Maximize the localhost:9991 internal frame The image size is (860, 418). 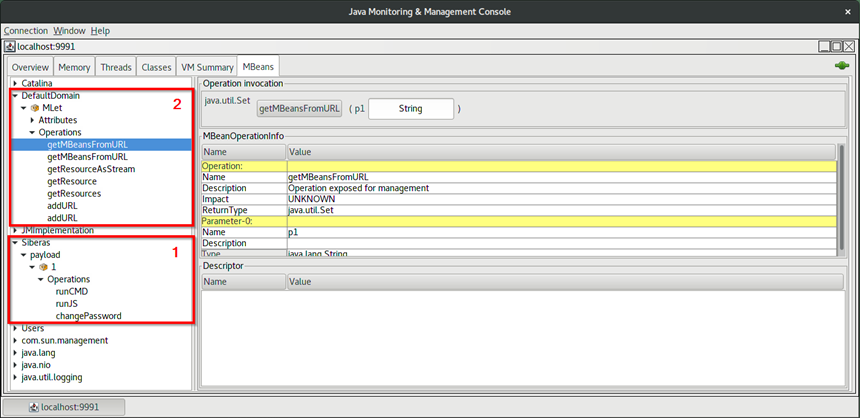(837, 46)
